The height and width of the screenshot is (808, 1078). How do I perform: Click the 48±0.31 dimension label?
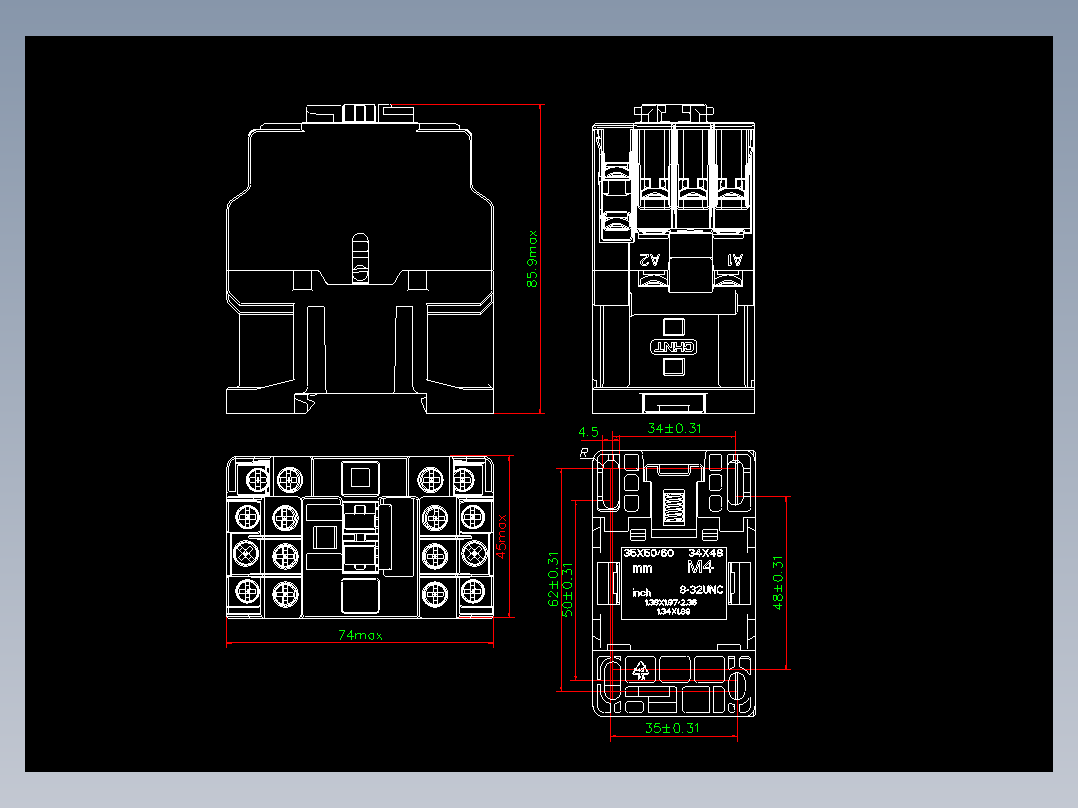[x=778, y=582]
